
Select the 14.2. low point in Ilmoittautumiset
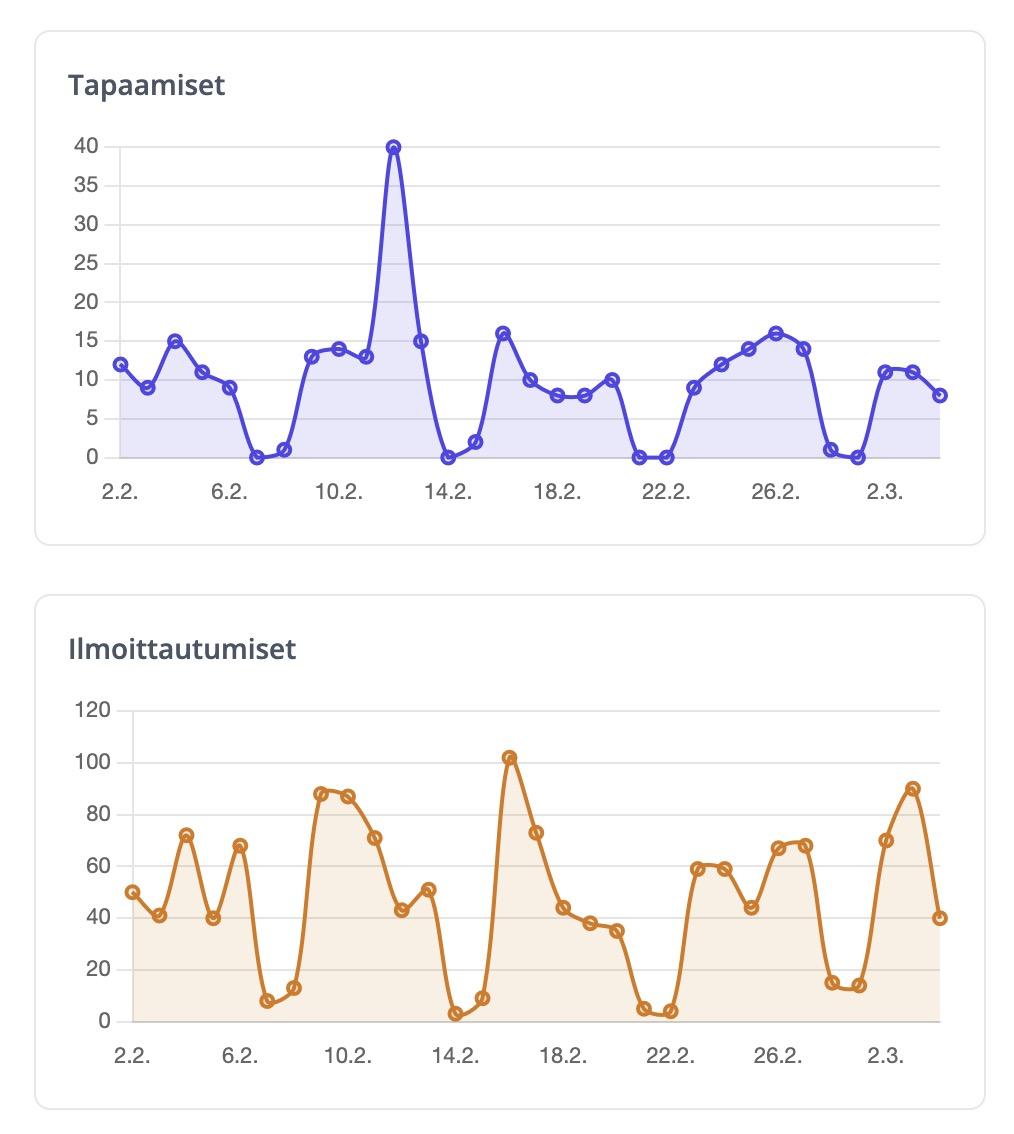(x=456, y=1014)
